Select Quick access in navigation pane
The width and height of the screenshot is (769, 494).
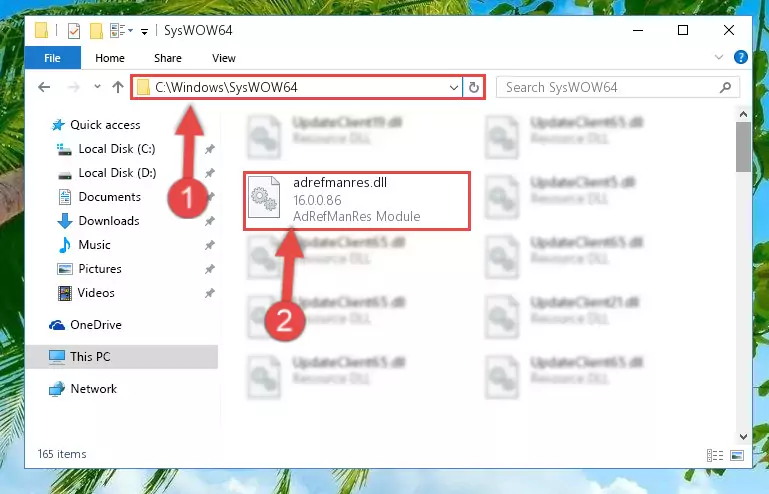pyautogui.click(x=105, y=125)
